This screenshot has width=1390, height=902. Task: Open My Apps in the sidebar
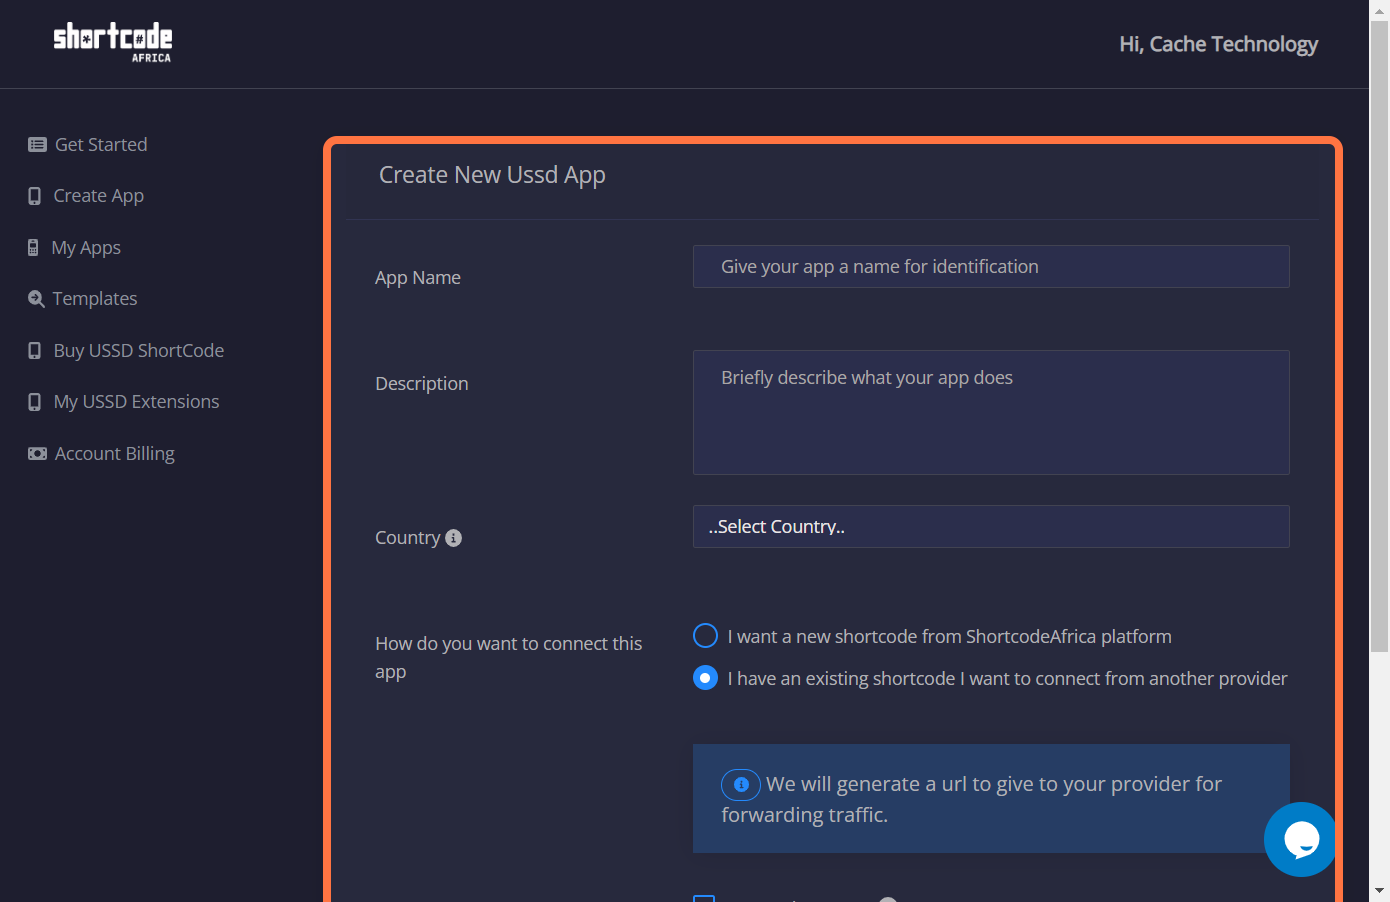point(86,248)
